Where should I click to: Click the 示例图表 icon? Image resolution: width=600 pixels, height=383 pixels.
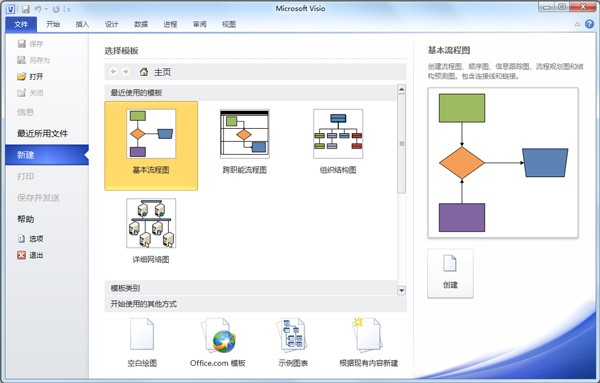[293, 335]
